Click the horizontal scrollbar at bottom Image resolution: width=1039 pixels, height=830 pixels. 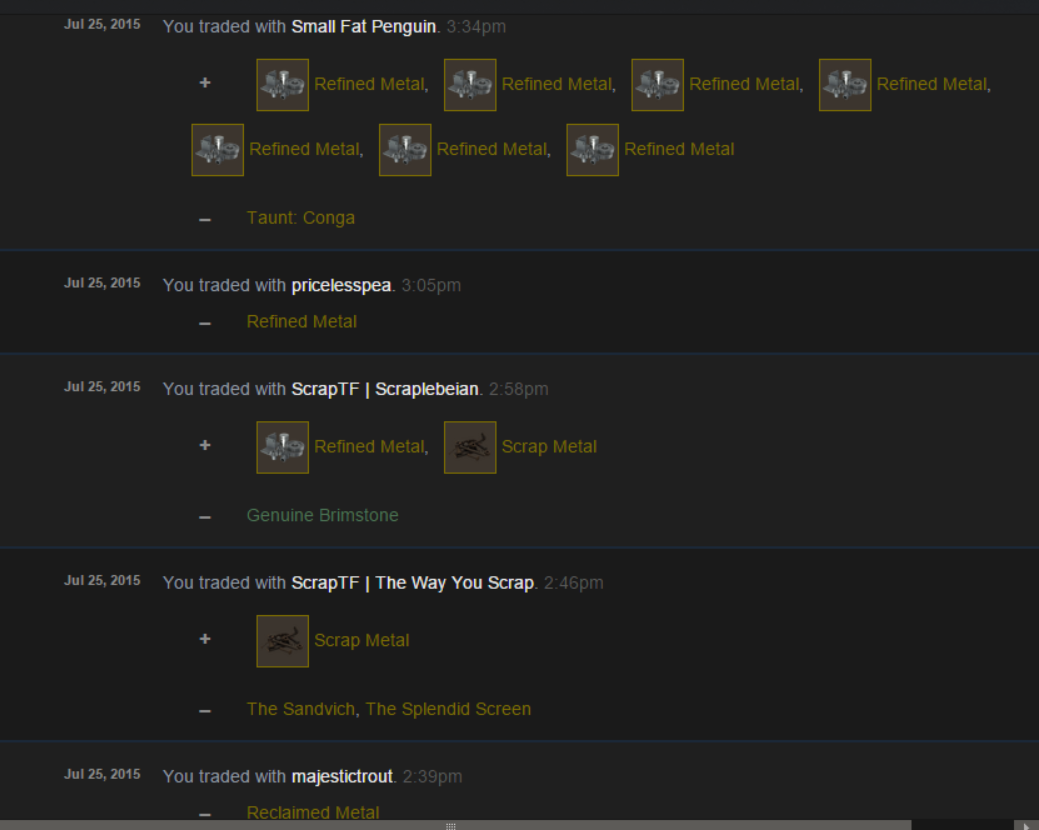456,825
